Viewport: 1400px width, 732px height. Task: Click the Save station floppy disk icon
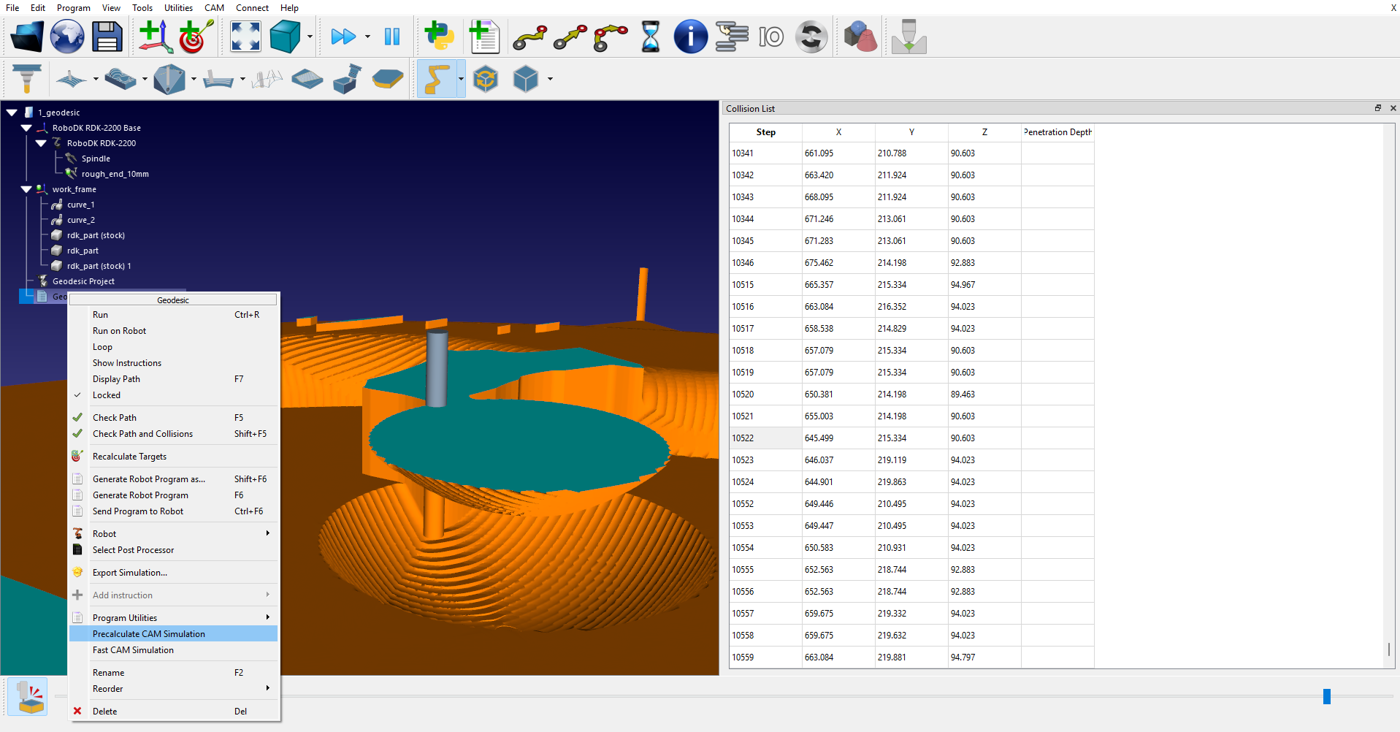tap(107, 37)
